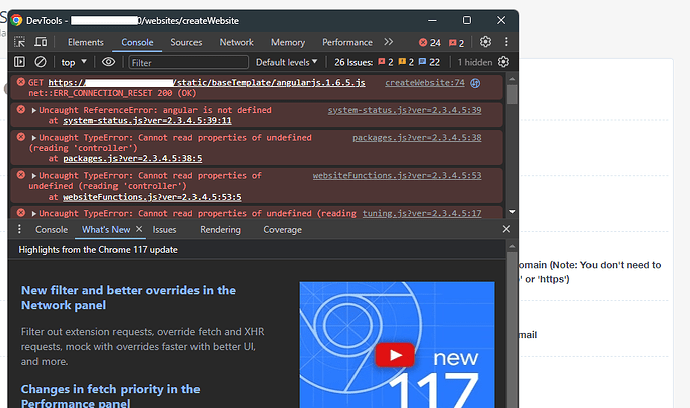Click the drawer scrollbar up arrow
Image resolution: width=690 pixels, height=408 pixels.
coord(512,246)
